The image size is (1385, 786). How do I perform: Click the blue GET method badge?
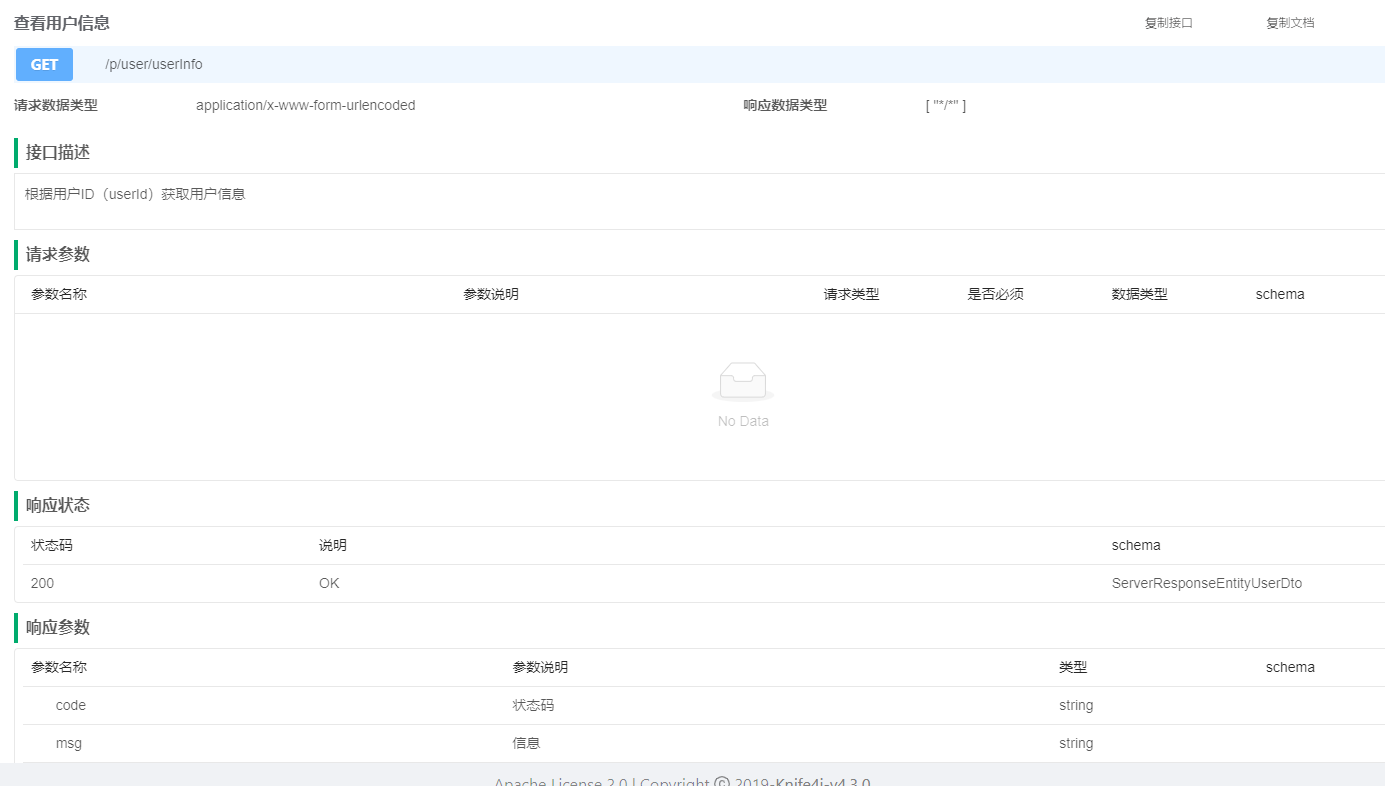coord(44,64)
